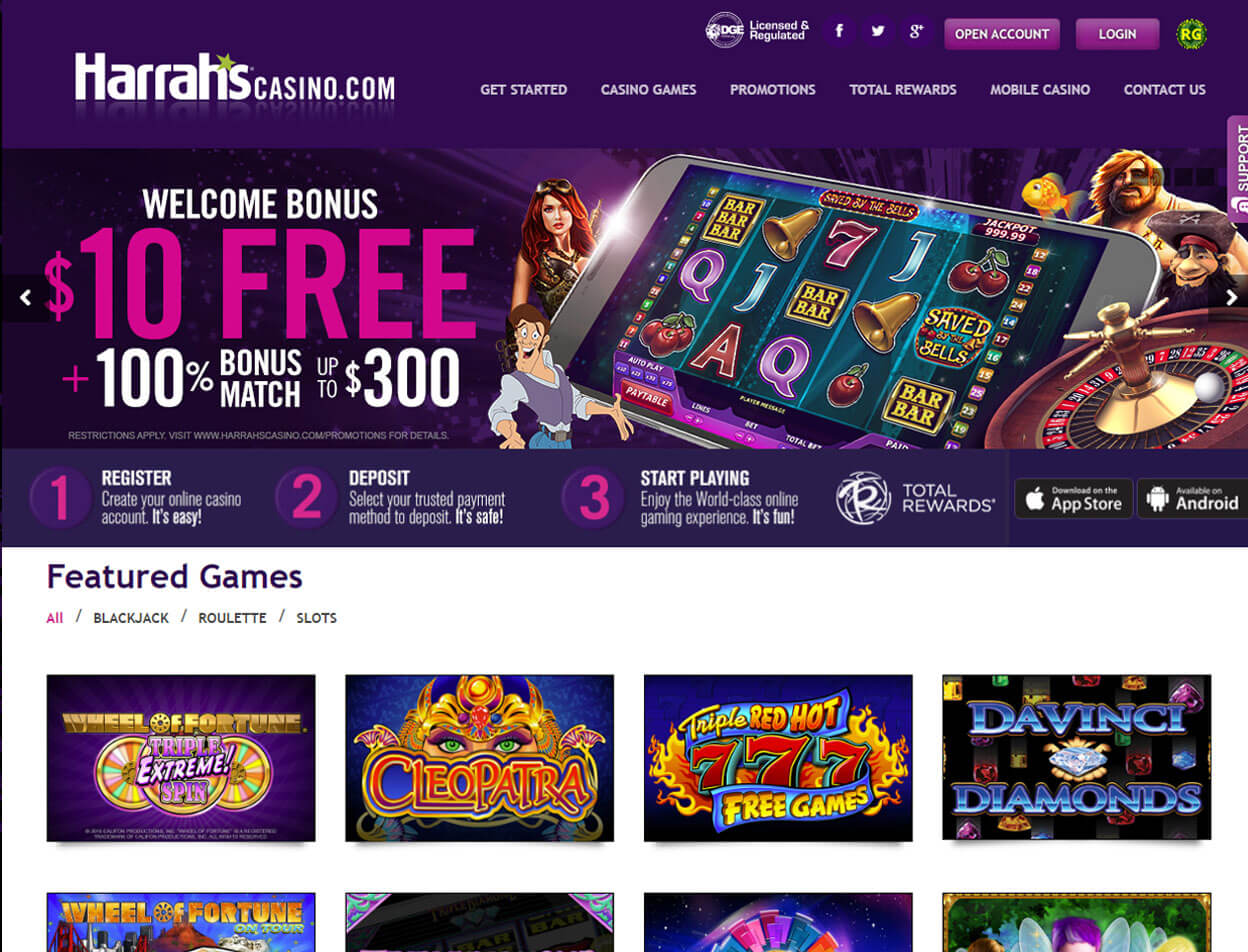This screenshot has width=1248, height=952.
Task: Download from the App Store badge
Action: [x=1074, y=498]
